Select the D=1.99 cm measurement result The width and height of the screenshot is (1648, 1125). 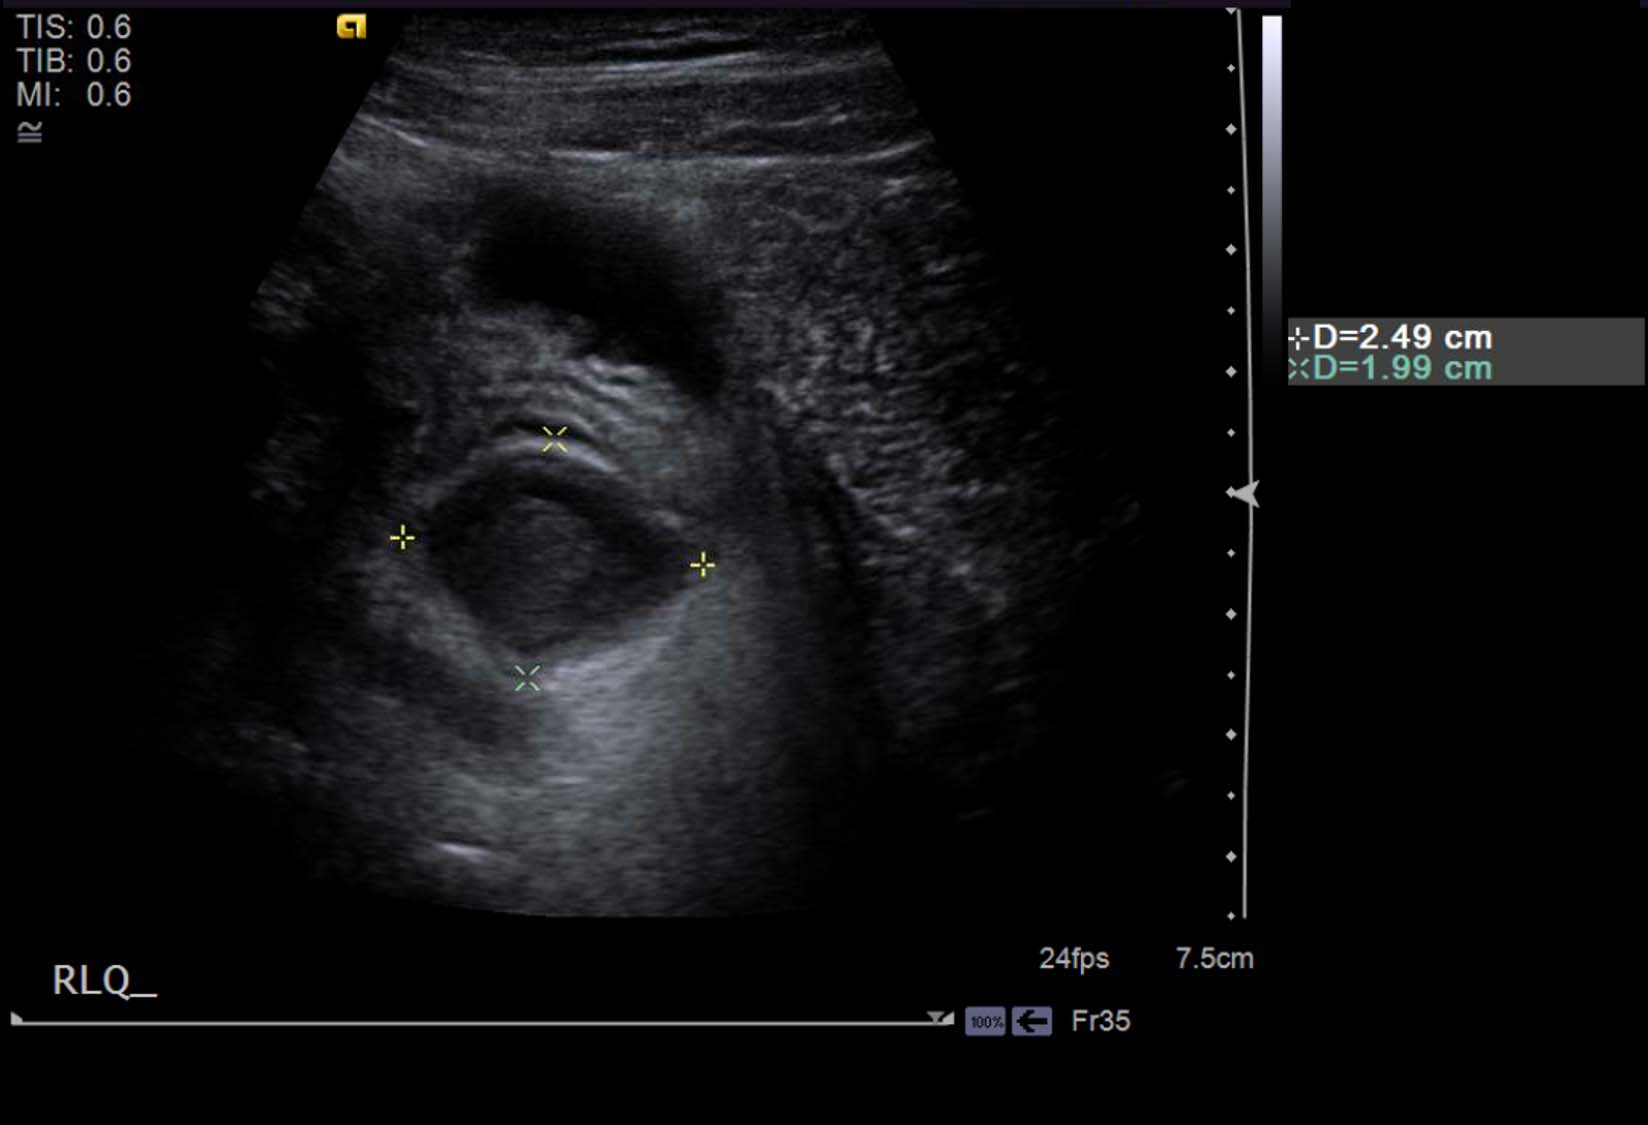click(x=1400, y=368)
